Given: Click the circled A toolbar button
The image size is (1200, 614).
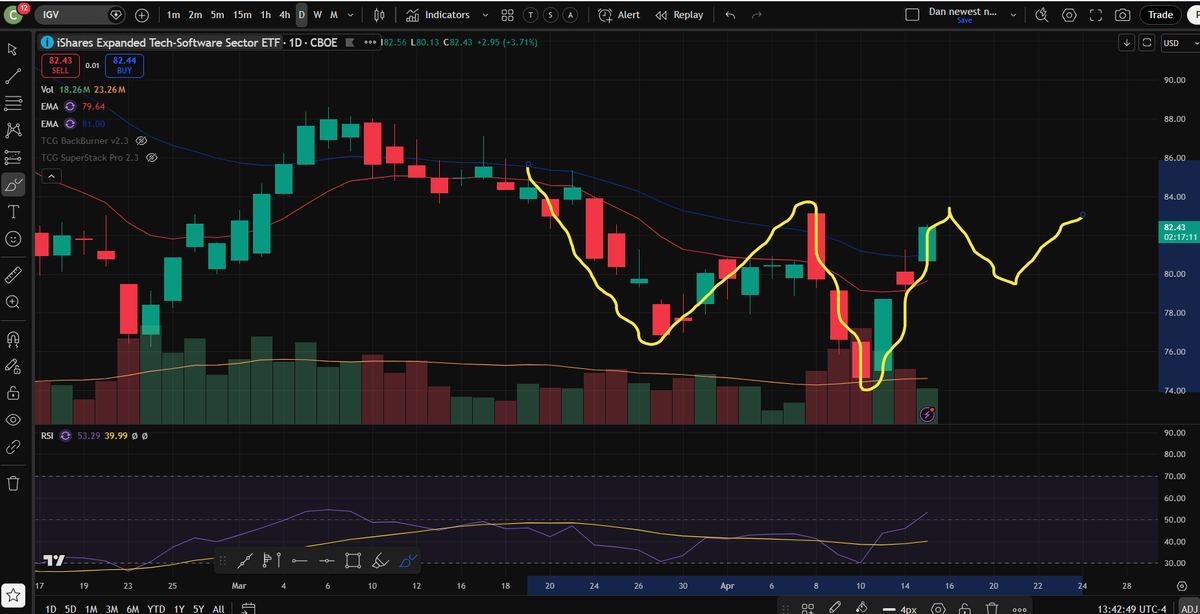Looking at the screenshot, I should tap(570, 15).
